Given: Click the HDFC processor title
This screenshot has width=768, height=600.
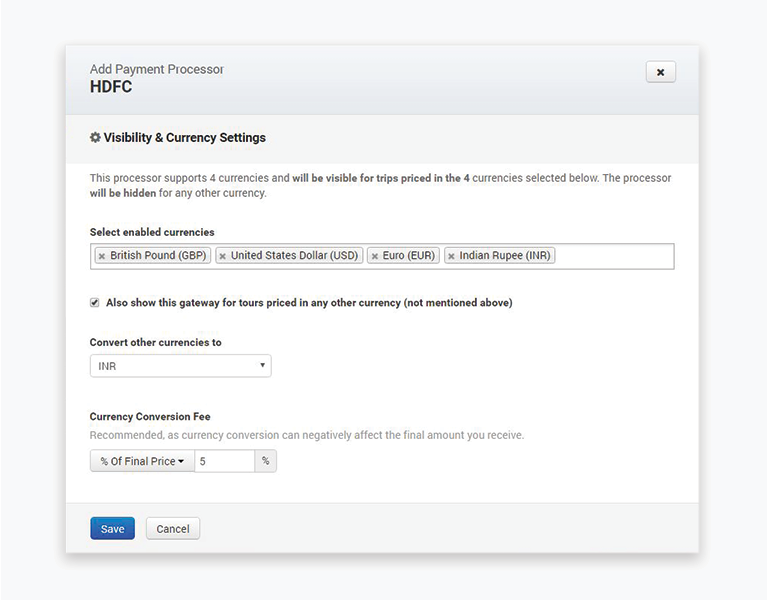Looking at the screenshot, I should tap(111, 87).
